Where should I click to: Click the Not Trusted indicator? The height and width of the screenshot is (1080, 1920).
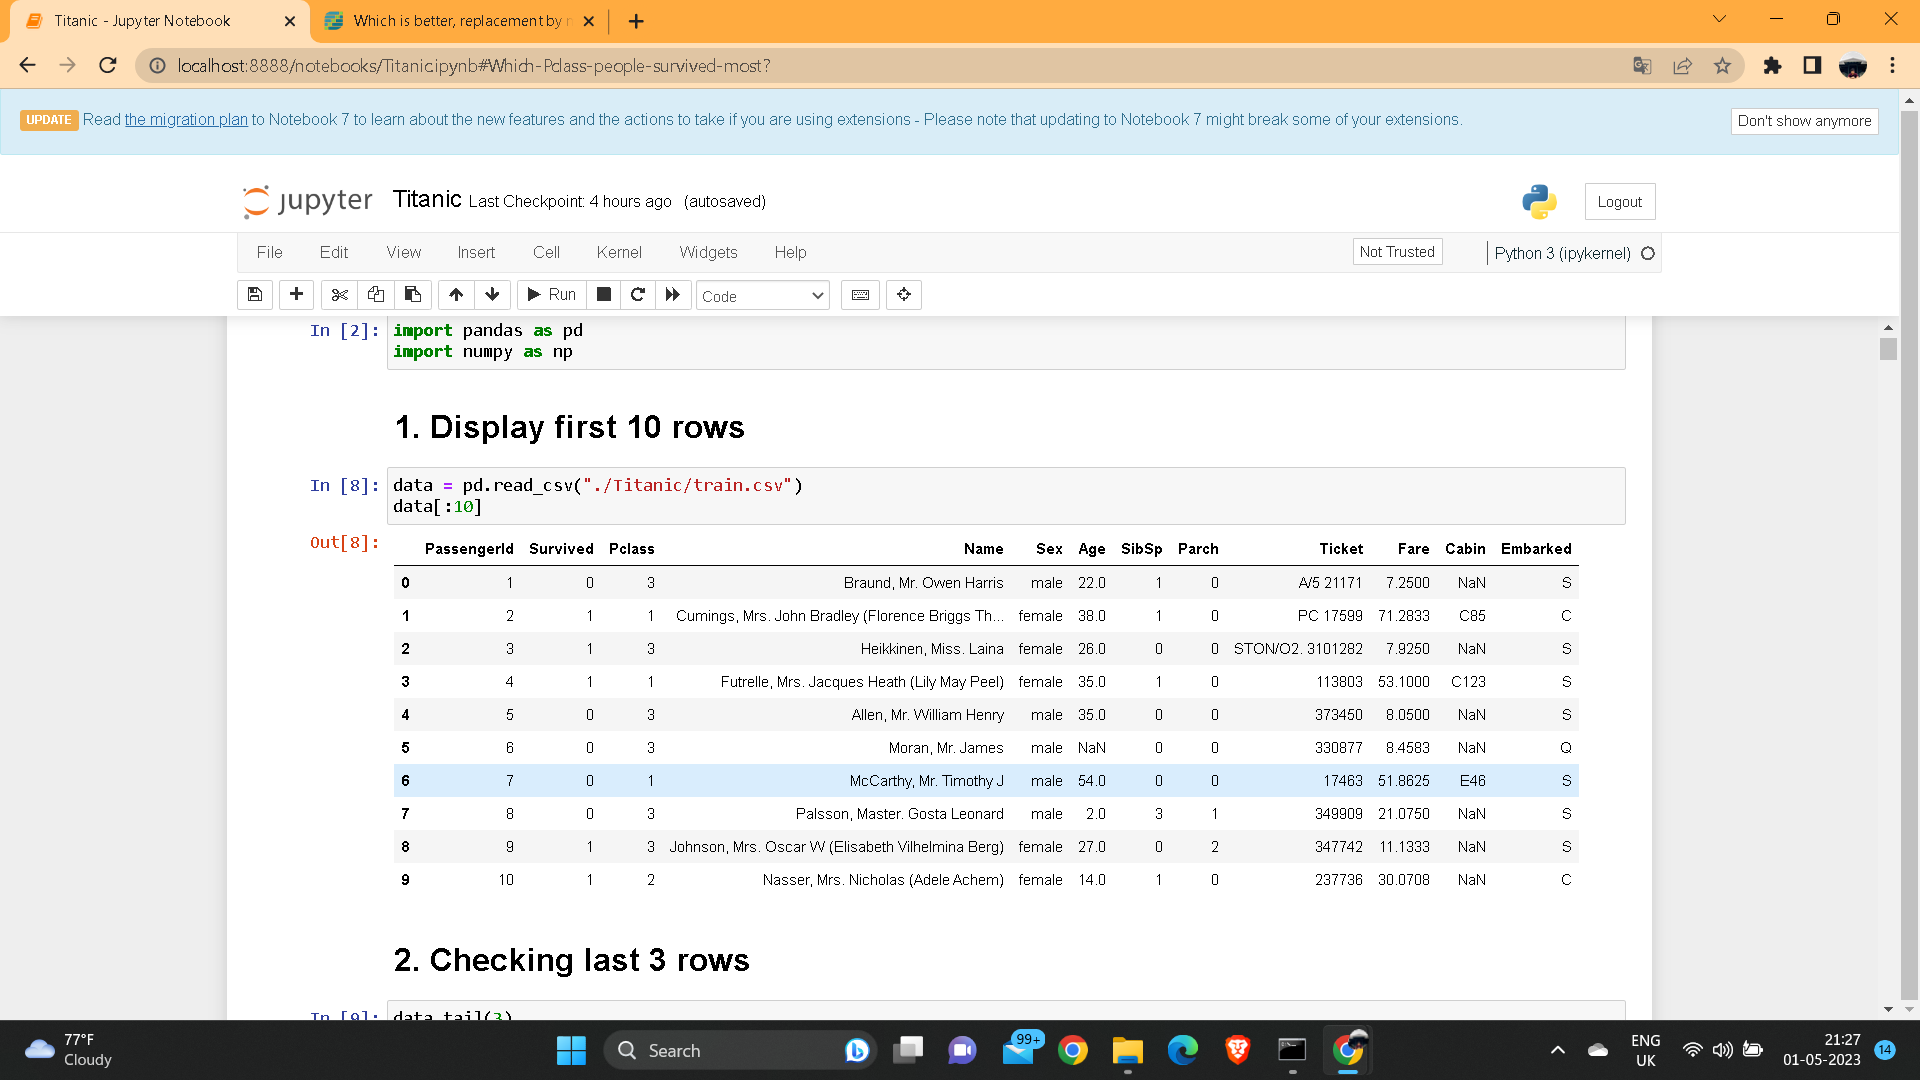(1397, 251)
